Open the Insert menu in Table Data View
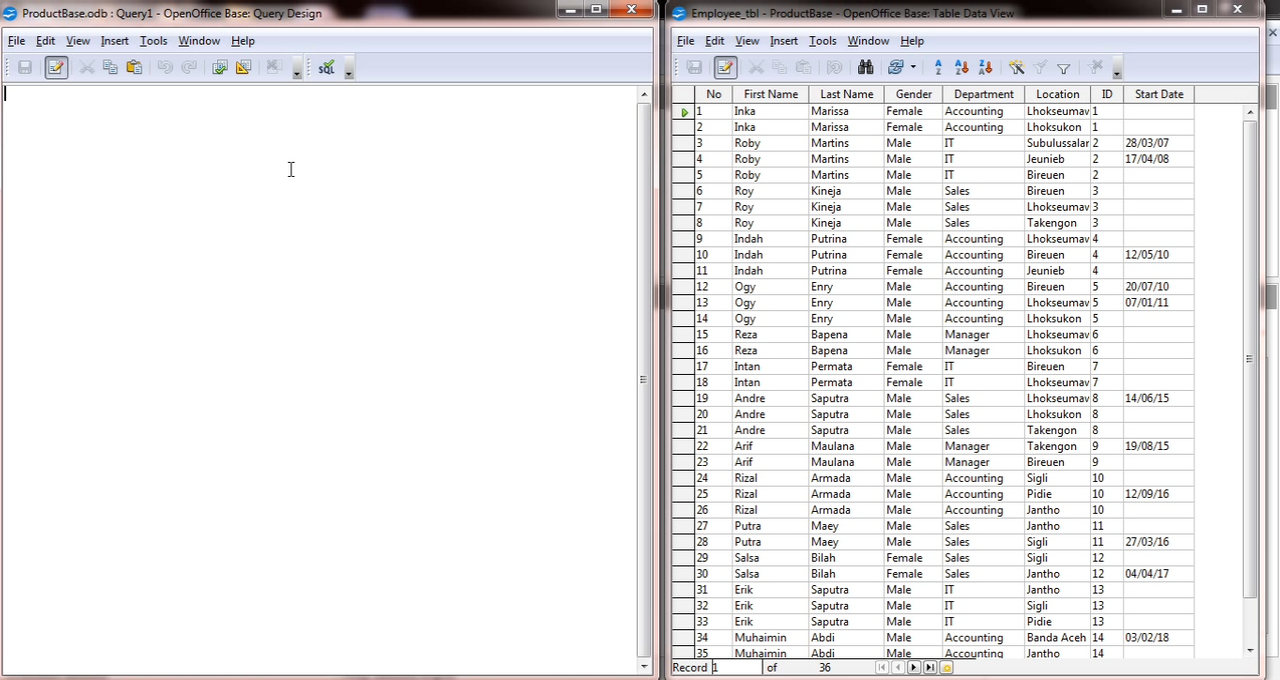The width and height of the screenshot is (1280, 680). pyautogui.click(x=784, y=41)
